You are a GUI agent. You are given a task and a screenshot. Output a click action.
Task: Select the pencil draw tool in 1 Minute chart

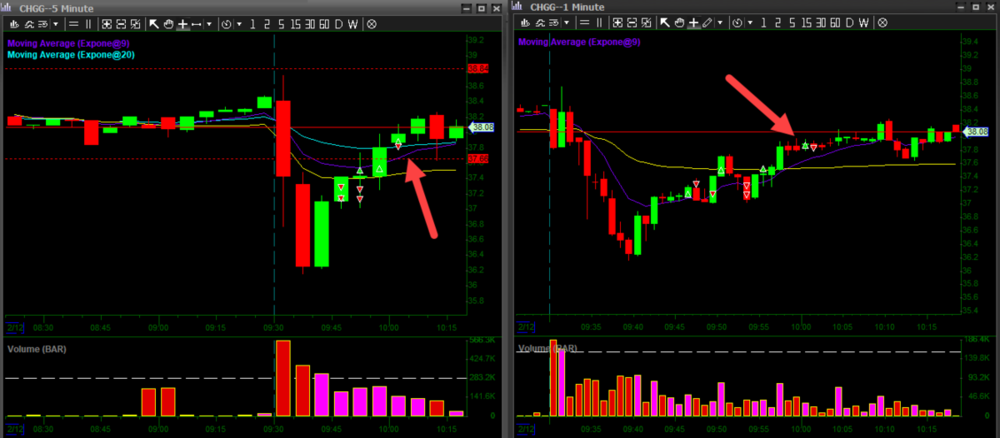[708, 23]
